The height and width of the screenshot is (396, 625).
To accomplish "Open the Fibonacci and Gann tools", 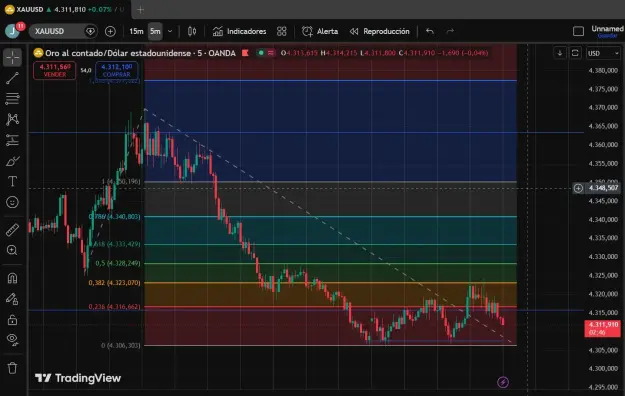I will 12,99.
